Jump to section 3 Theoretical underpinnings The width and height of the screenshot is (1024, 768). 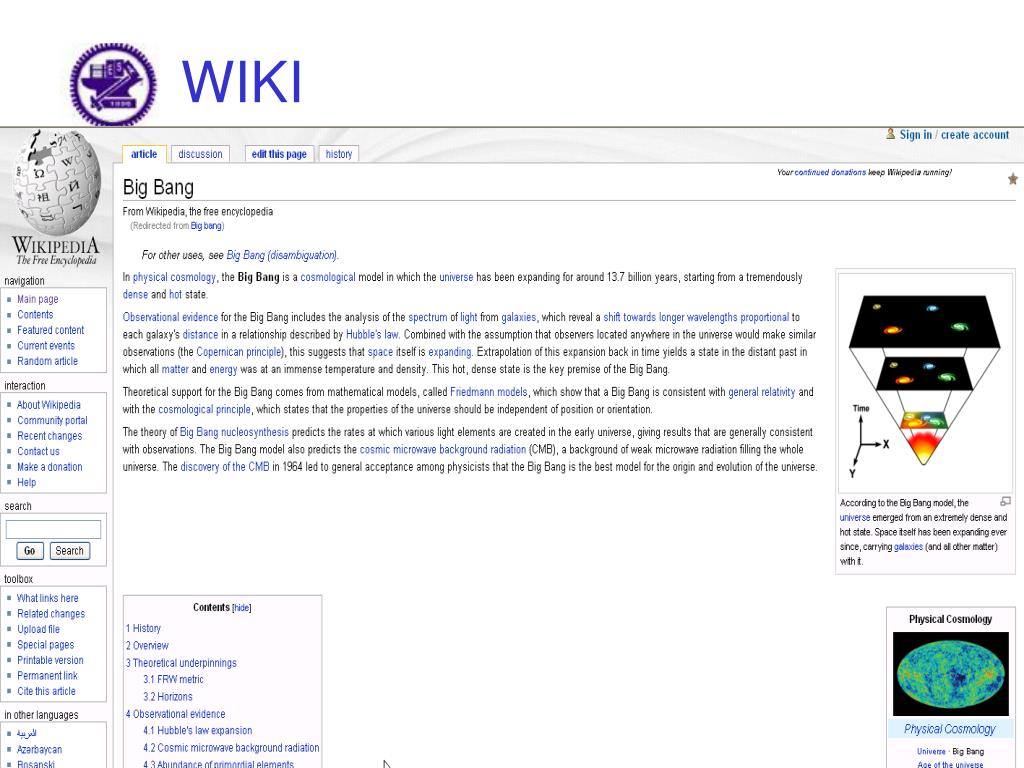pos(181,663)
